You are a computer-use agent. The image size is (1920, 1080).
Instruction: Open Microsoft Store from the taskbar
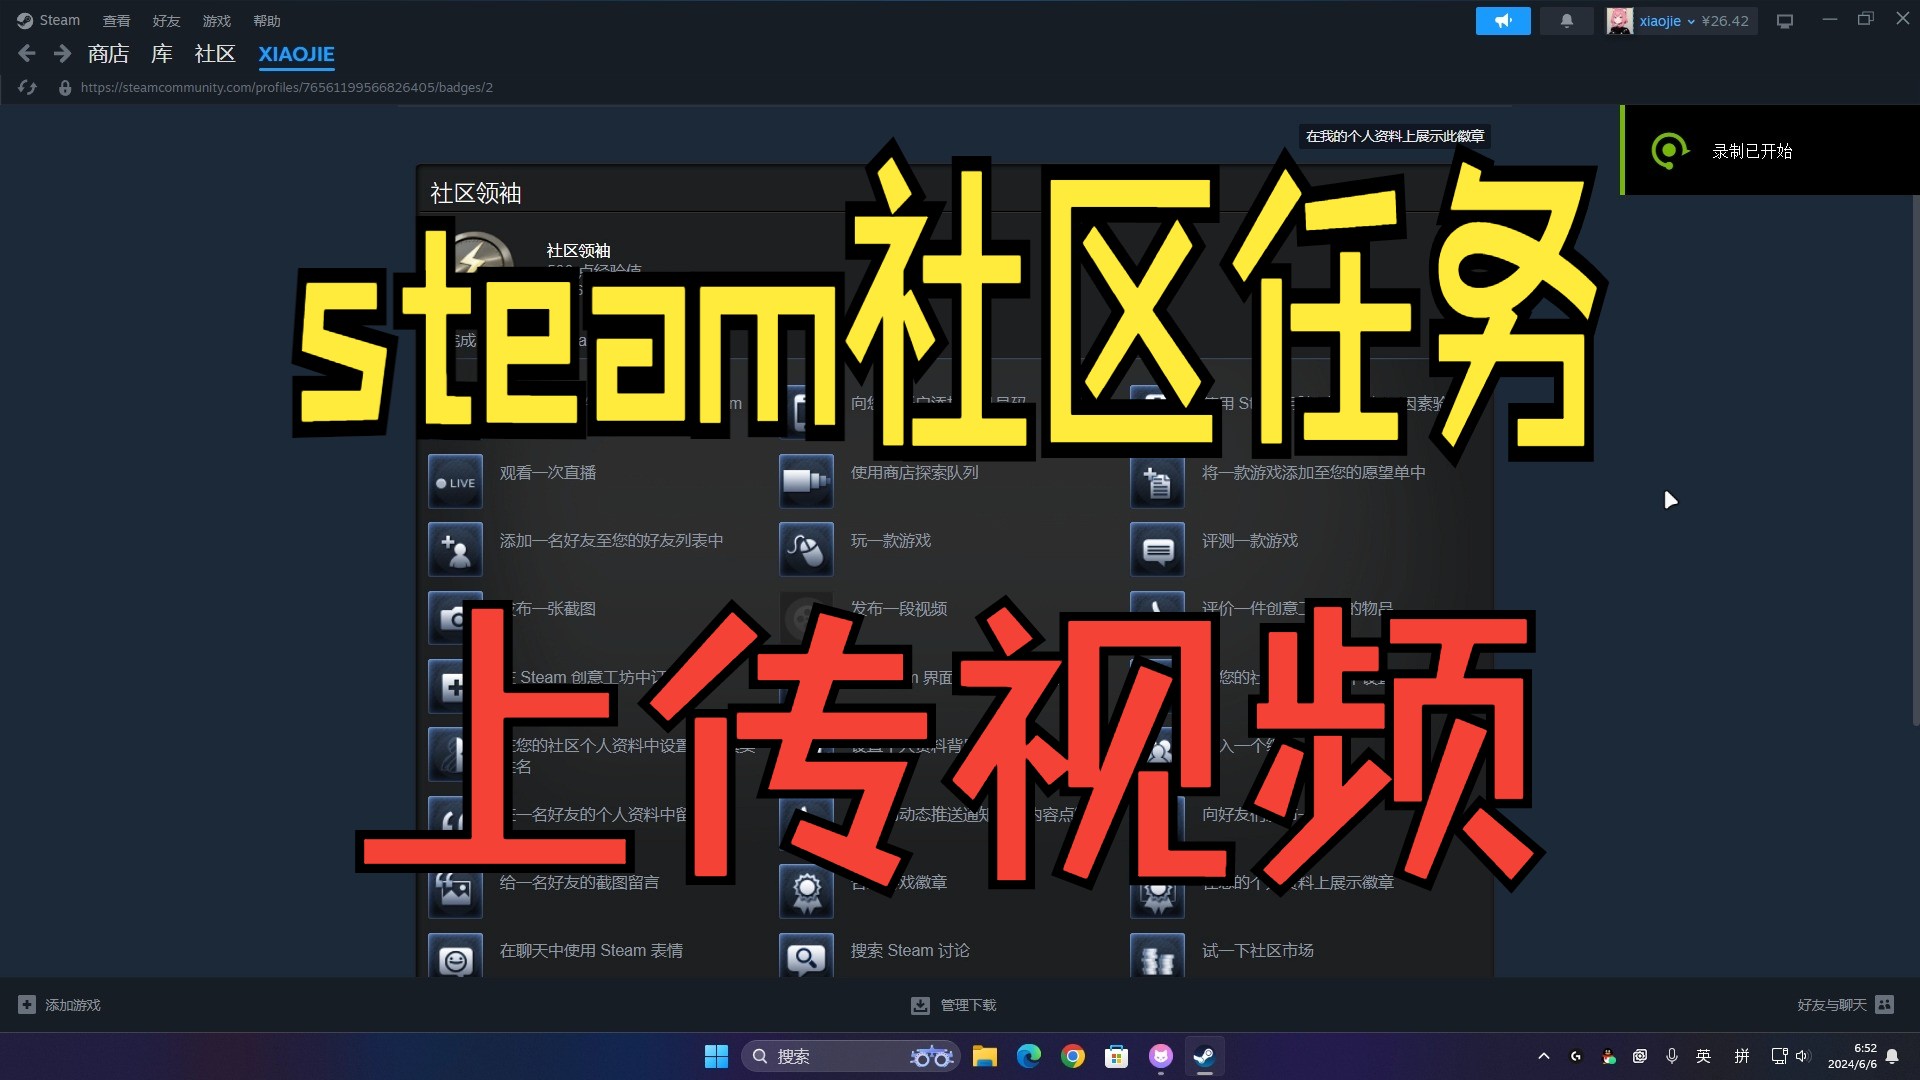pos(1117,1056)
